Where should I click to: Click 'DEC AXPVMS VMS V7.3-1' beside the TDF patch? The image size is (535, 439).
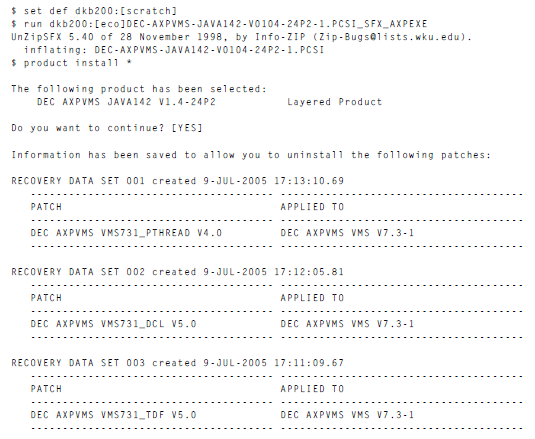click(347, 414)
